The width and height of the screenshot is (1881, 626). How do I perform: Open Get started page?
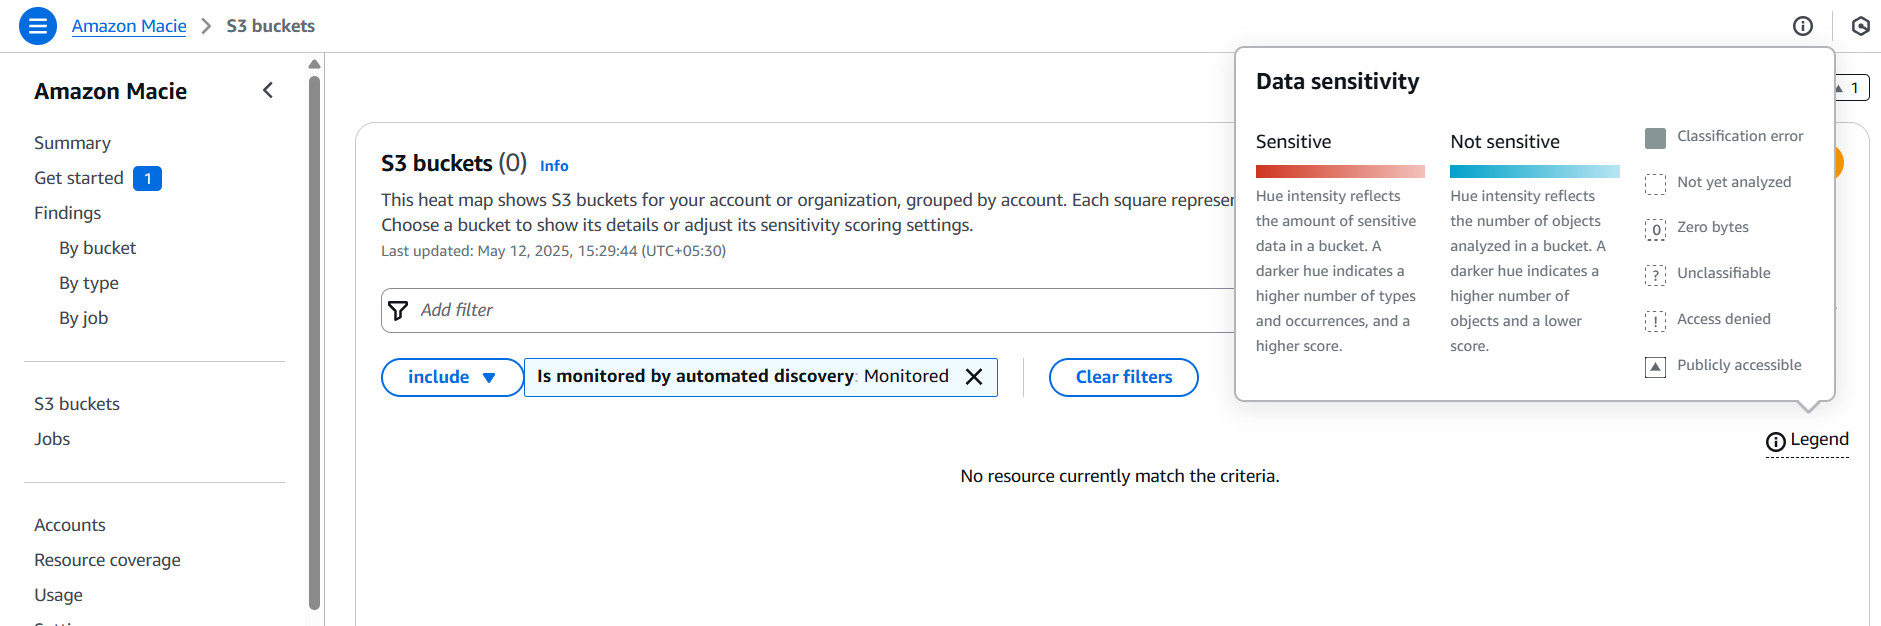(79, 178)
